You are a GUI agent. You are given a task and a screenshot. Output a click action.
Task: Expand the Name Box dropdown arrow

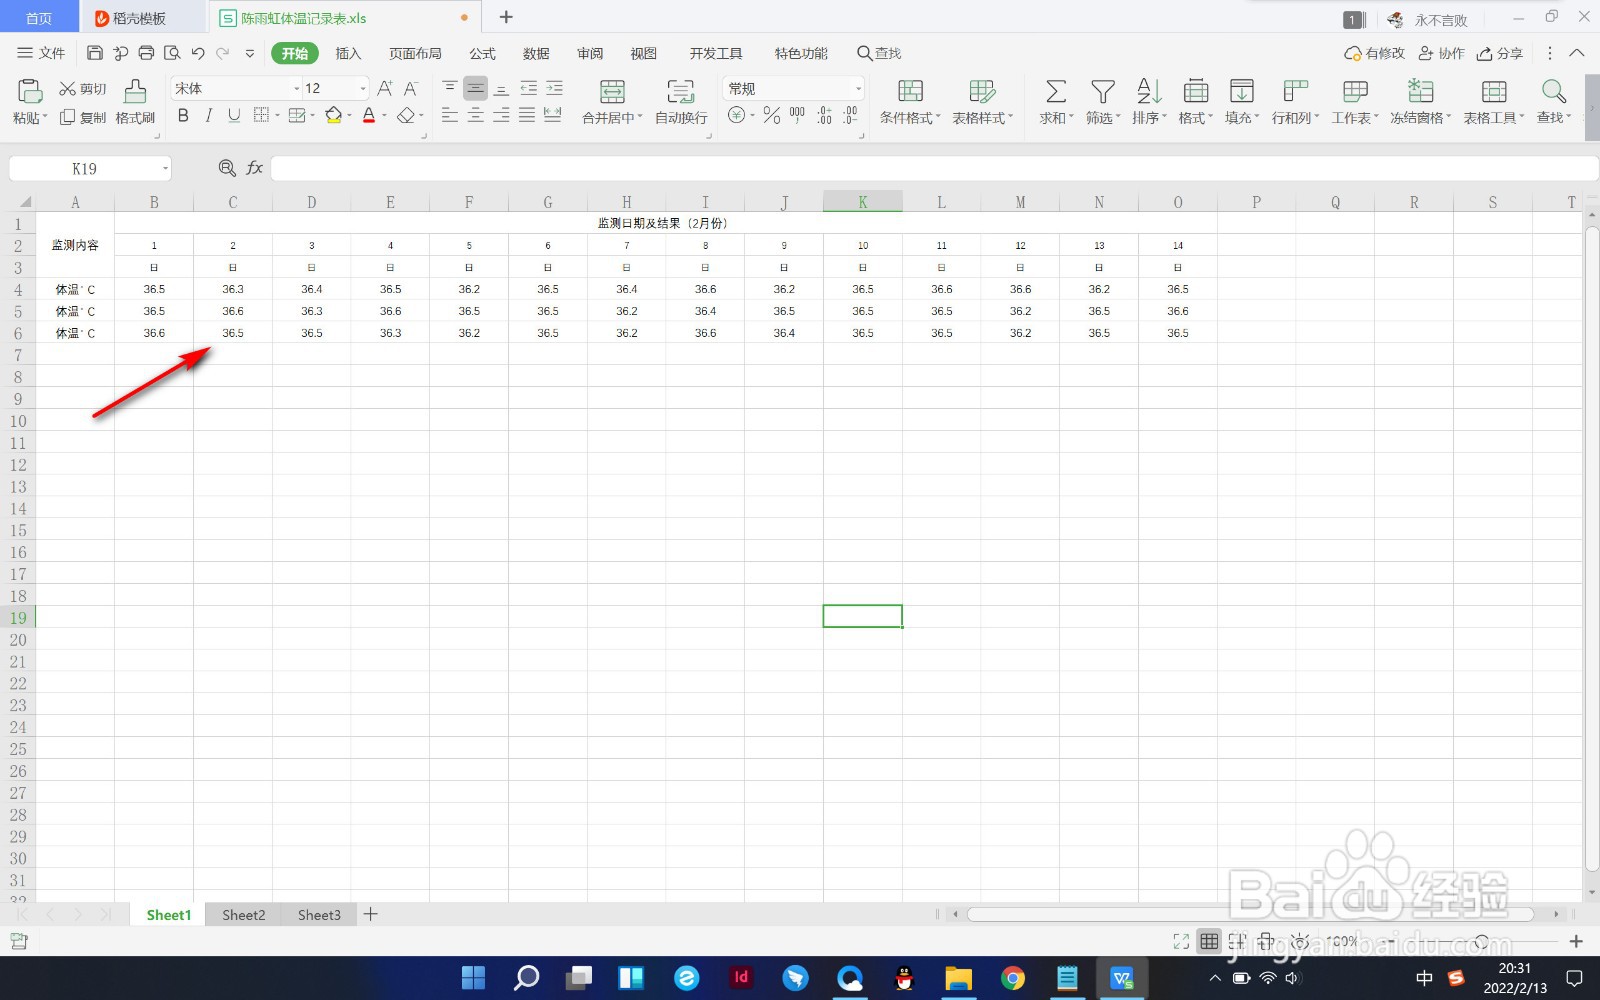(165, 168)
